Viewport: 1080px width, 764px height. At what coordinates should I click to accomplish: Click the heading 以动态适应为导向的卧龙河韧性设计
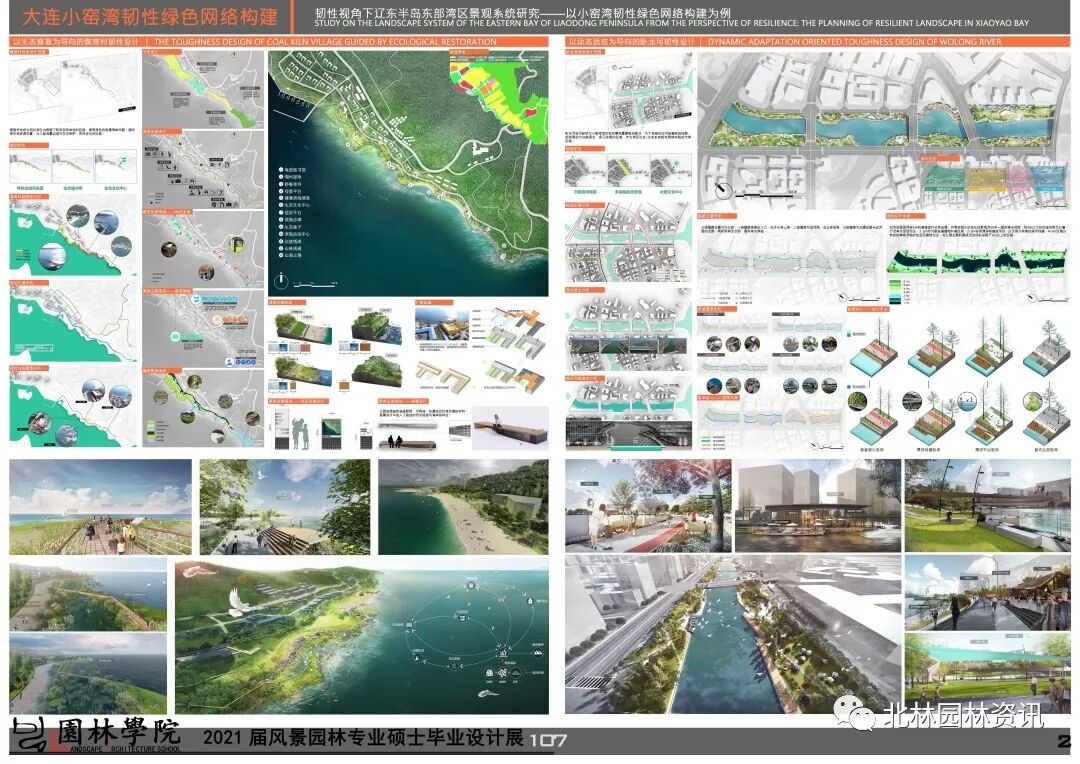(632, 42)
